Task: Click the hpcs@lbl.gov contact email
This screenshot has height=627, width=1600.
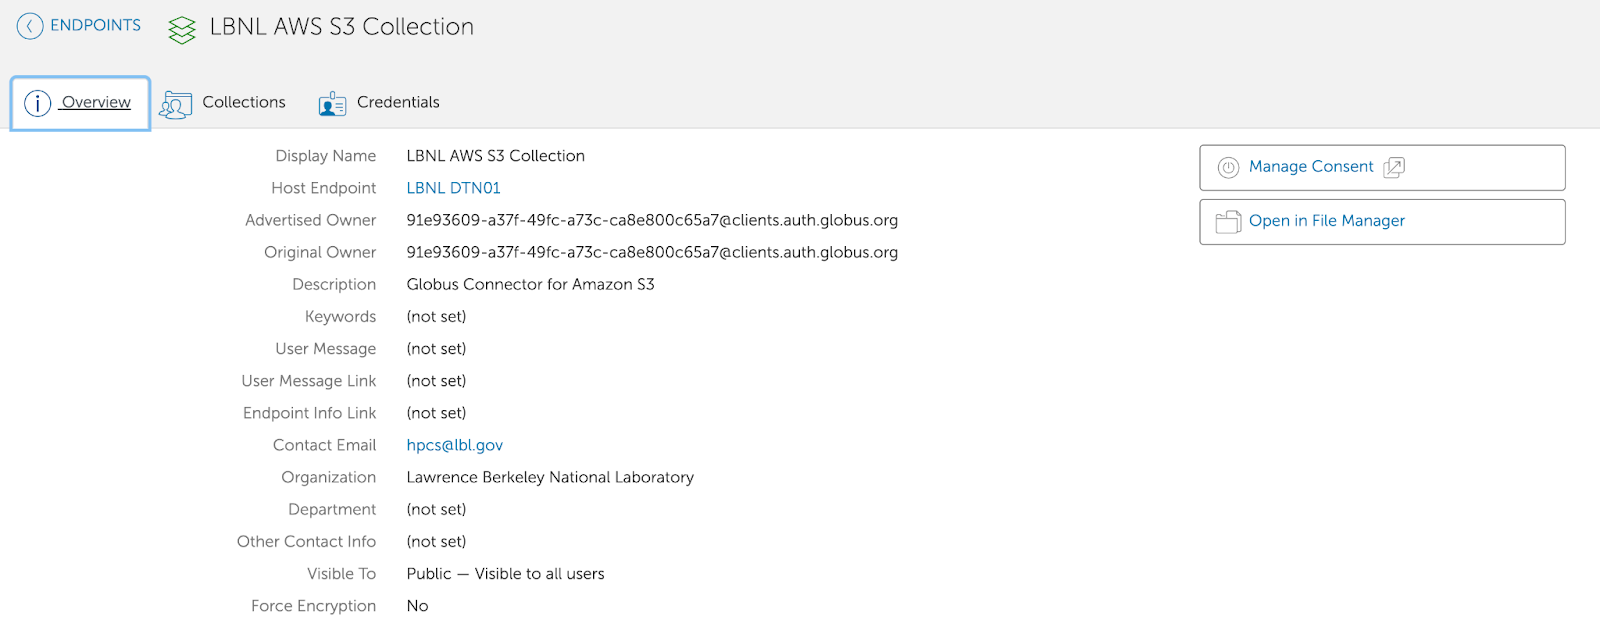Action: coord(454,445)
